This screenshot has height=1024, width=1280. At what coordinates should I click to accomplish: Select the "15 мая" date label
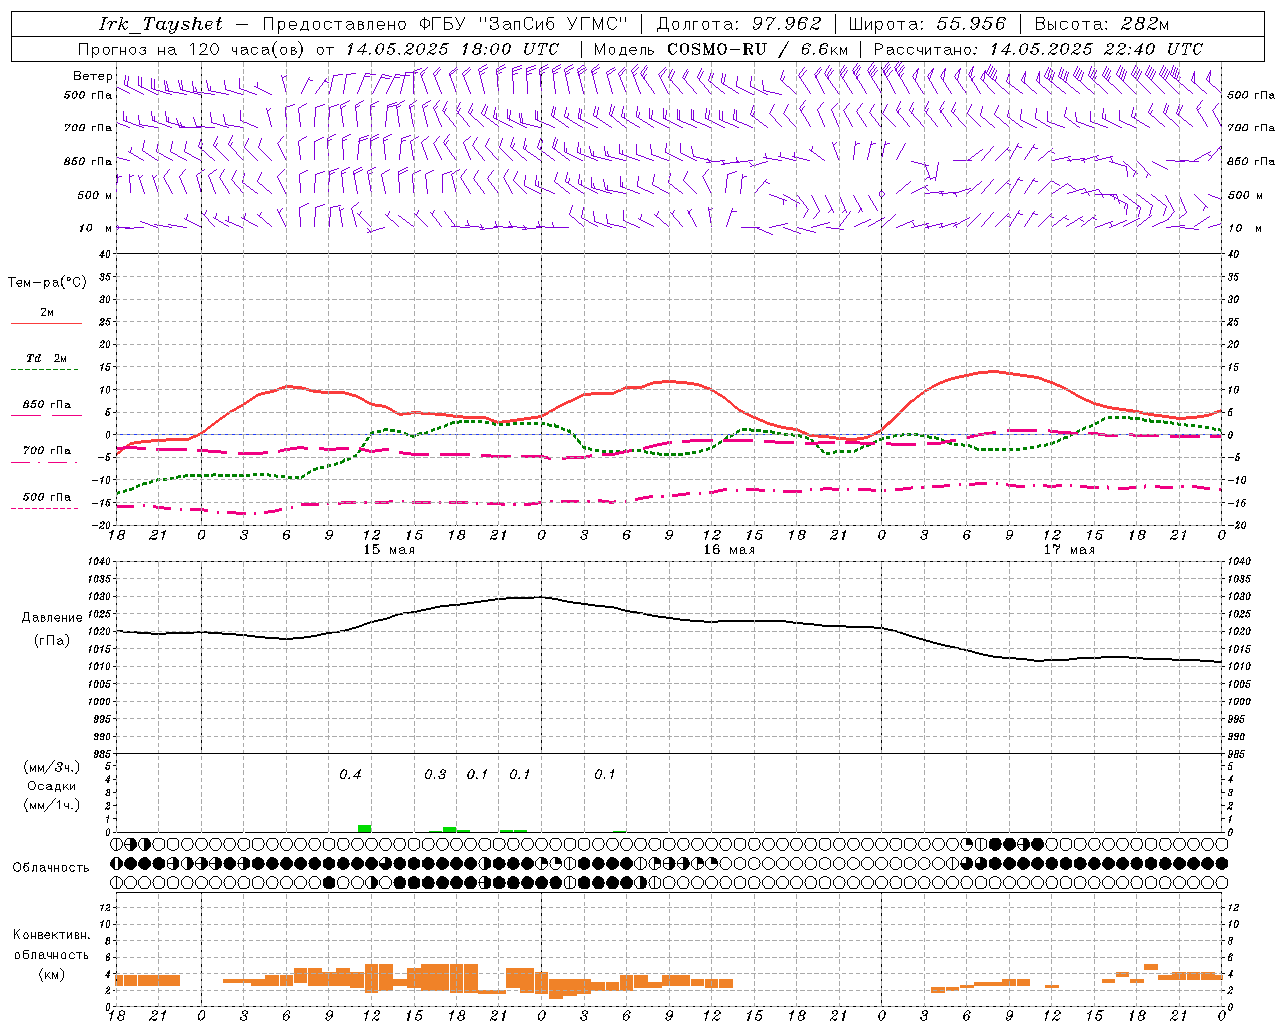(388, 550)
